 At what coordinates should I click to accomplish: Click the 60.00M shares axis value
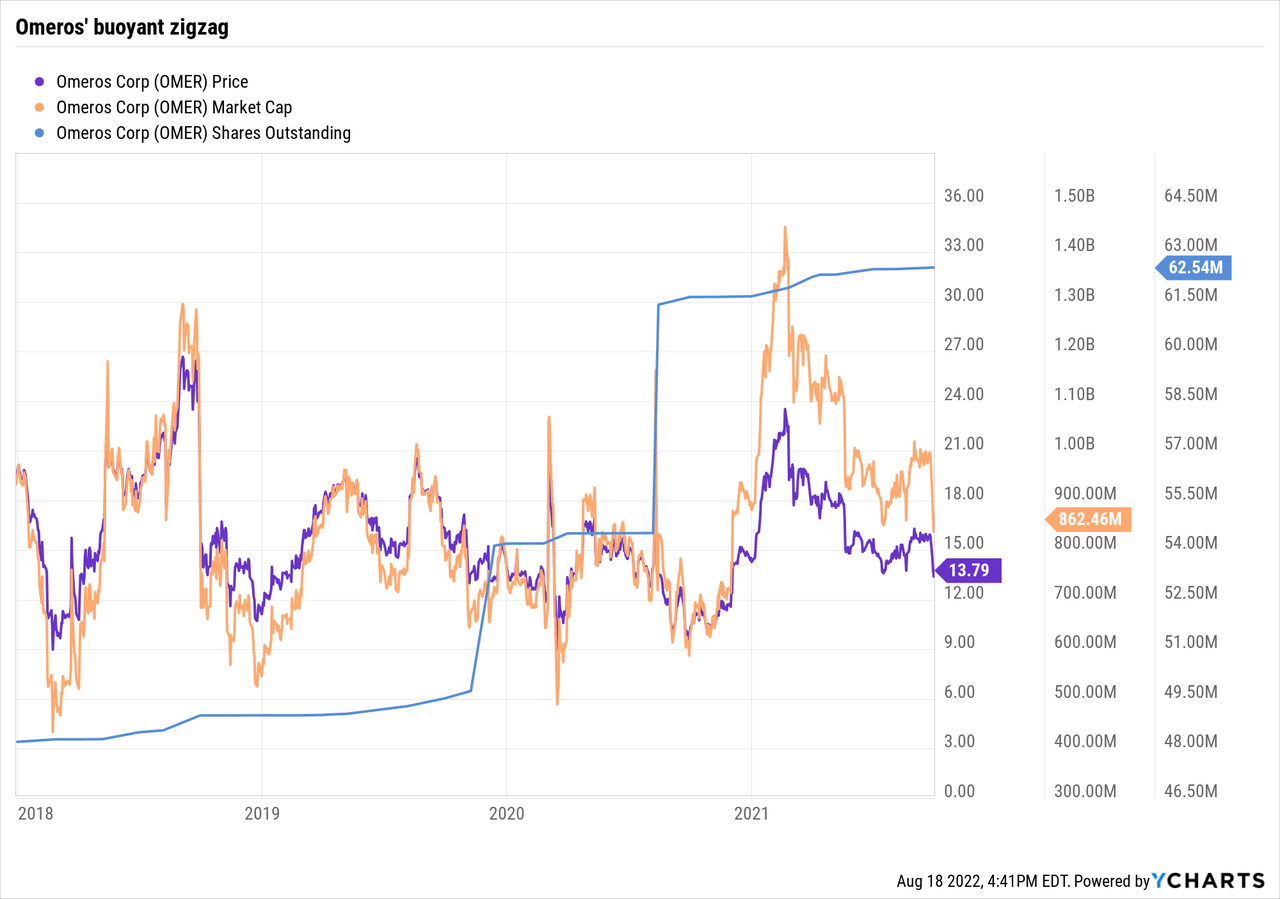click(1190, 344)
